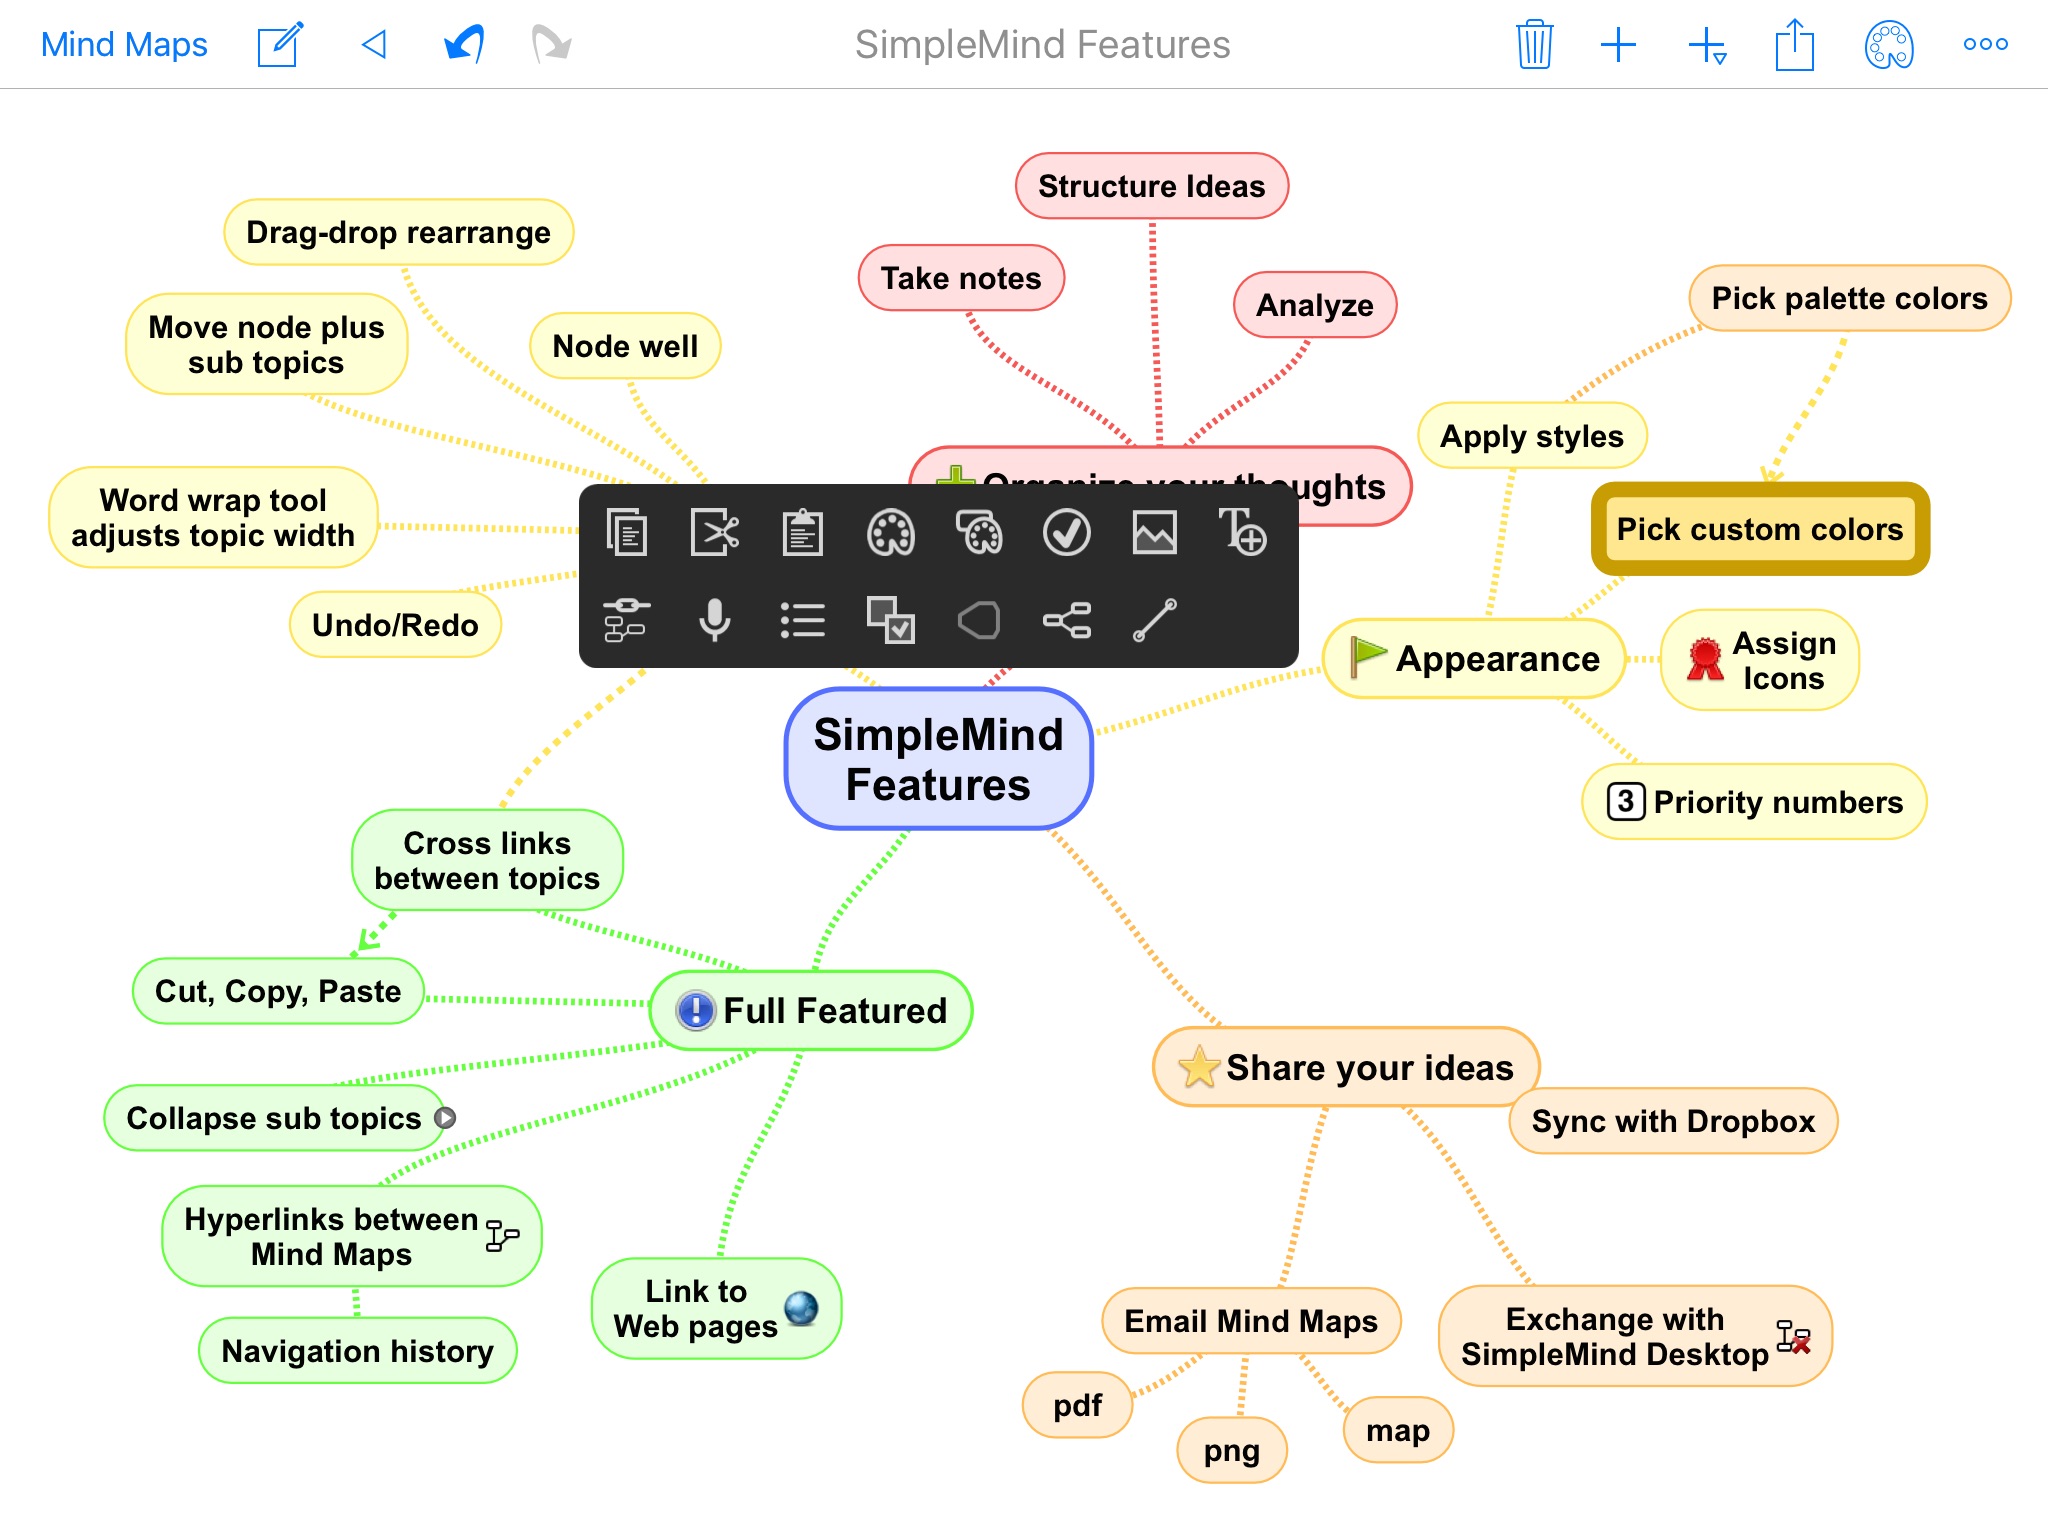Click the add text label icon

click(x=1243, y=531)
